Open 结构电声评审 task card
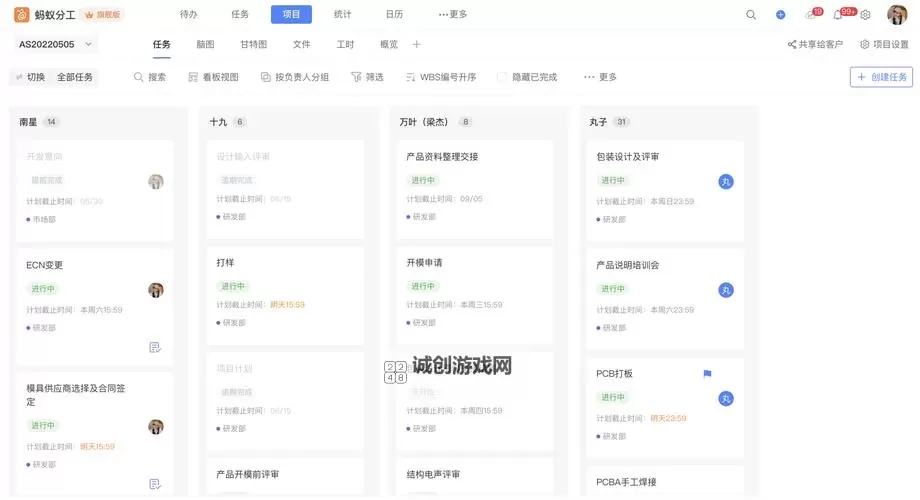The image size is (920, 500). tap(475, 477)
